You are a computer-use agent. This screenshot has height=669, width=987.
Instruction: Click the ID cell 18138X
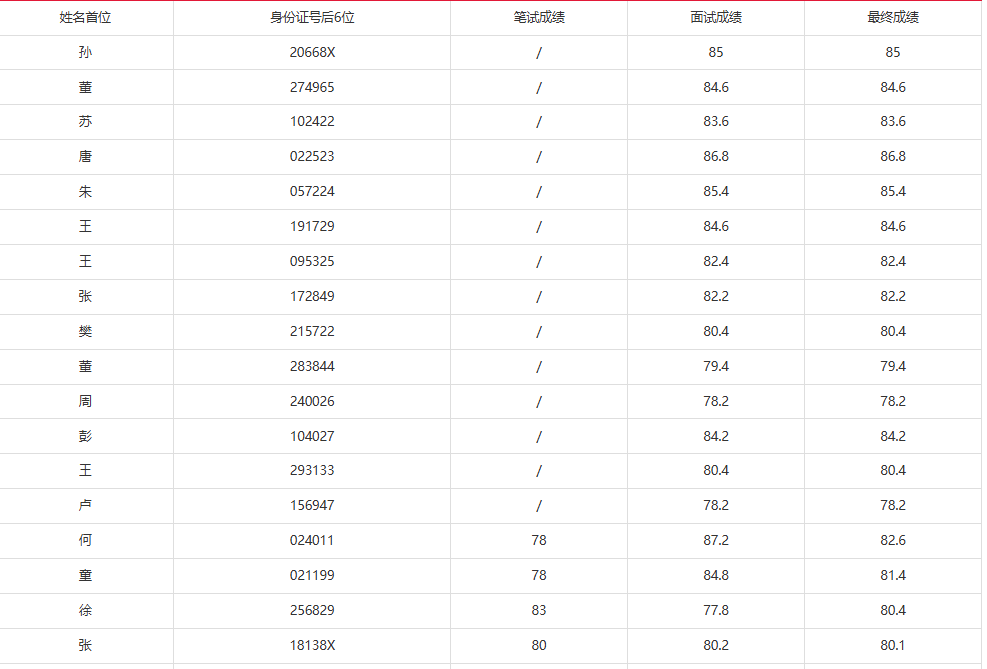(x=312, y=645)
